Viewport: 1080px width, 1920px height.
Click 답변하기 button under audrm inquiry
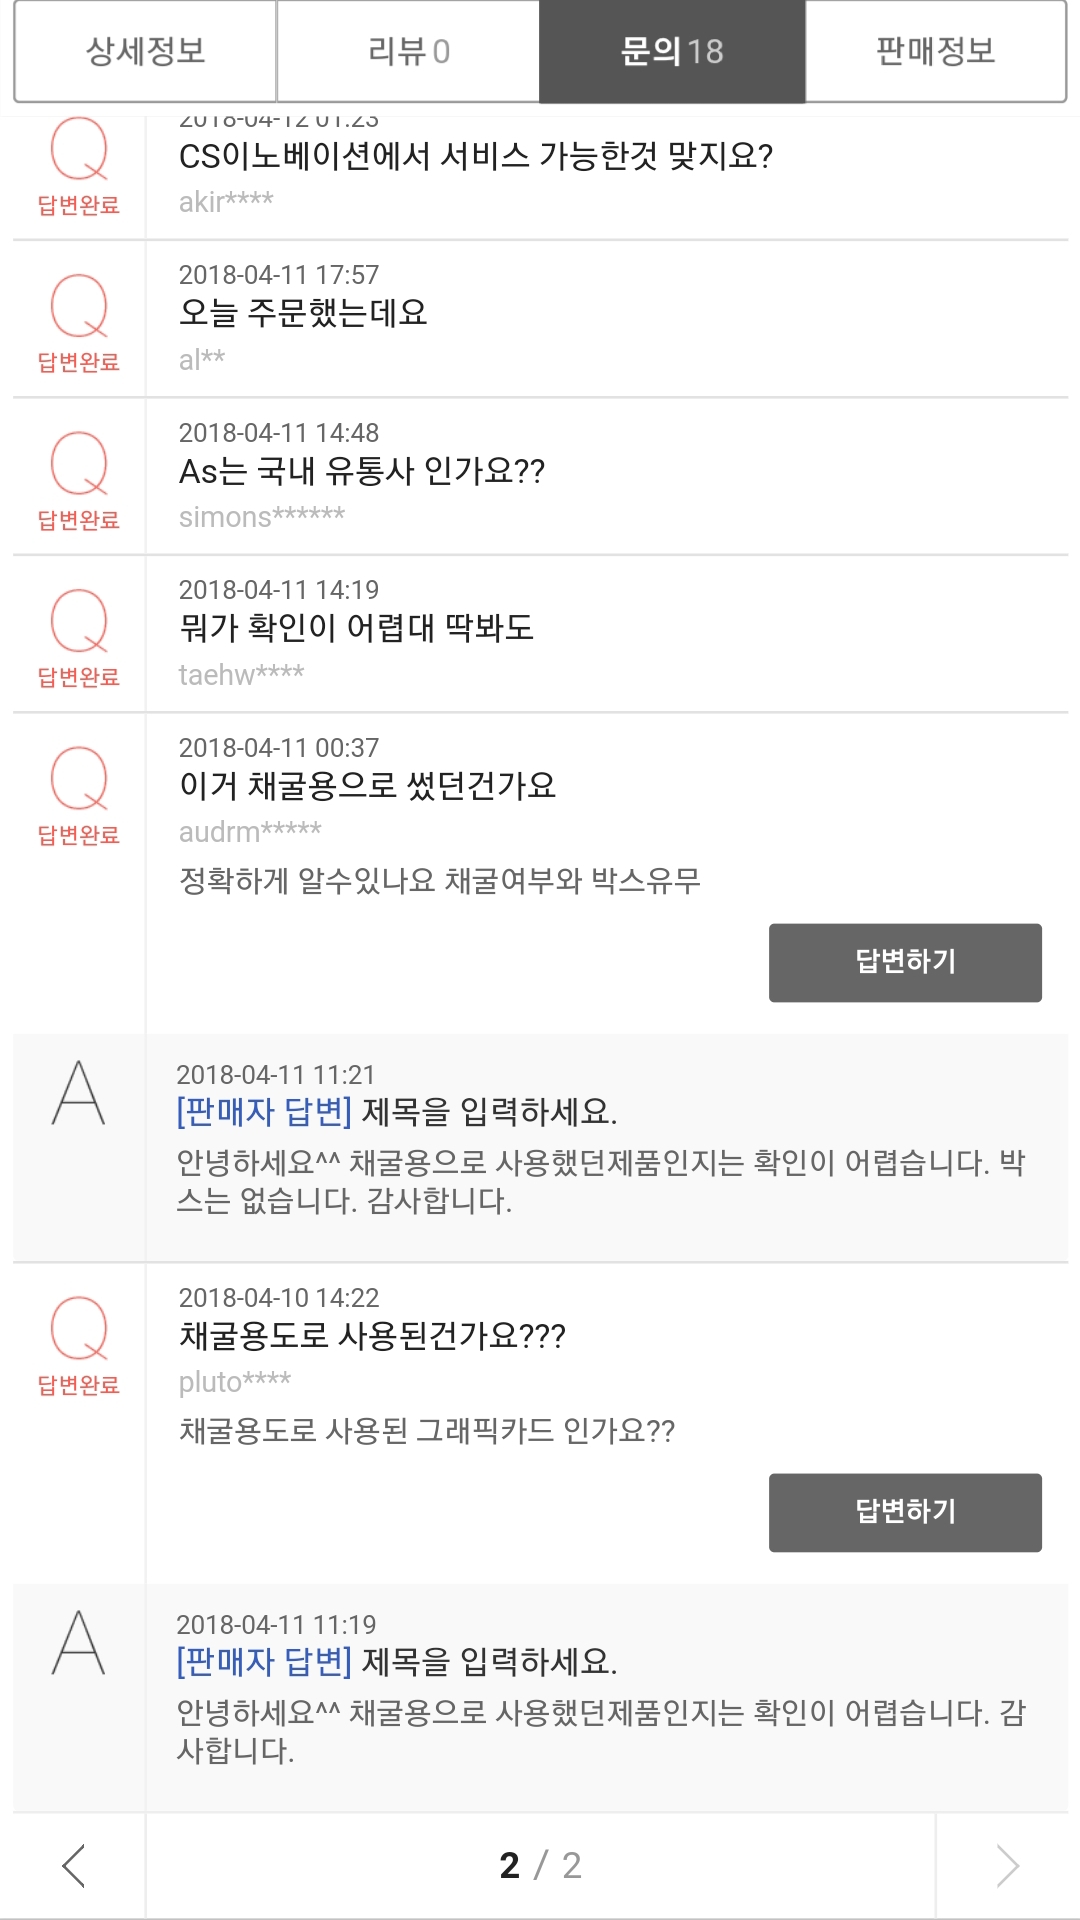click(905, 962)
